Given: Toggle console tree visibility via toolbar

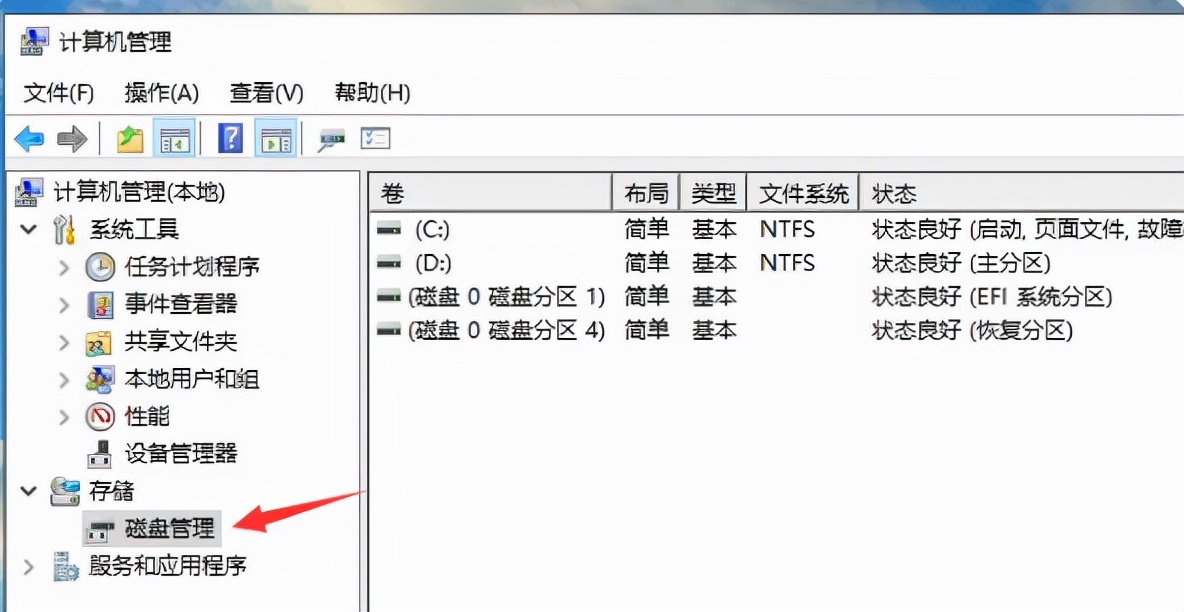Looking at the screenshot, I should click(173, 138).
